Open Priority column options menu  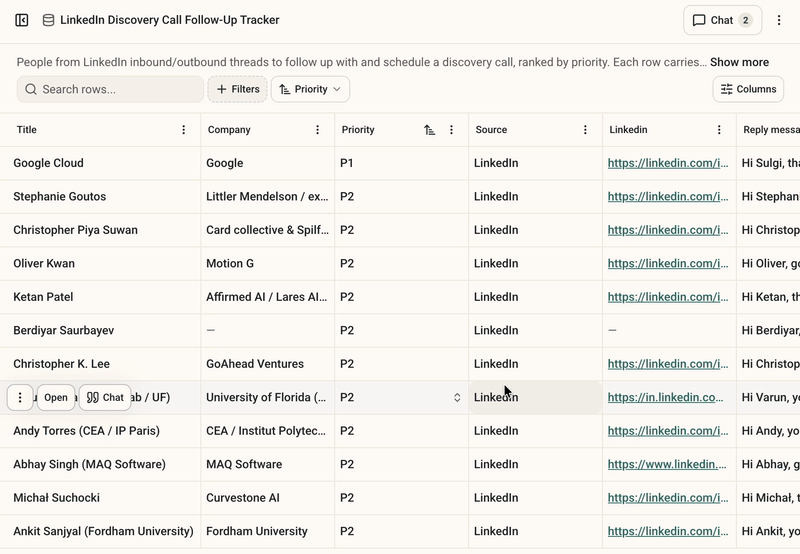[x=451, y=130]
